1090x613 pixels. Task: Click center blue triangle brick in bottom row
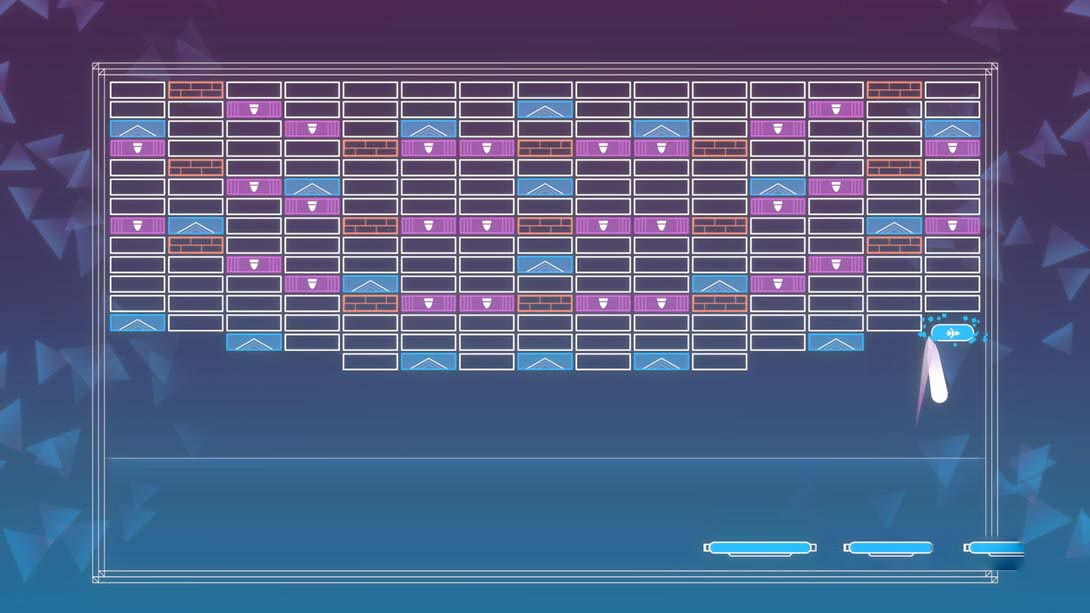pos(545,361)
